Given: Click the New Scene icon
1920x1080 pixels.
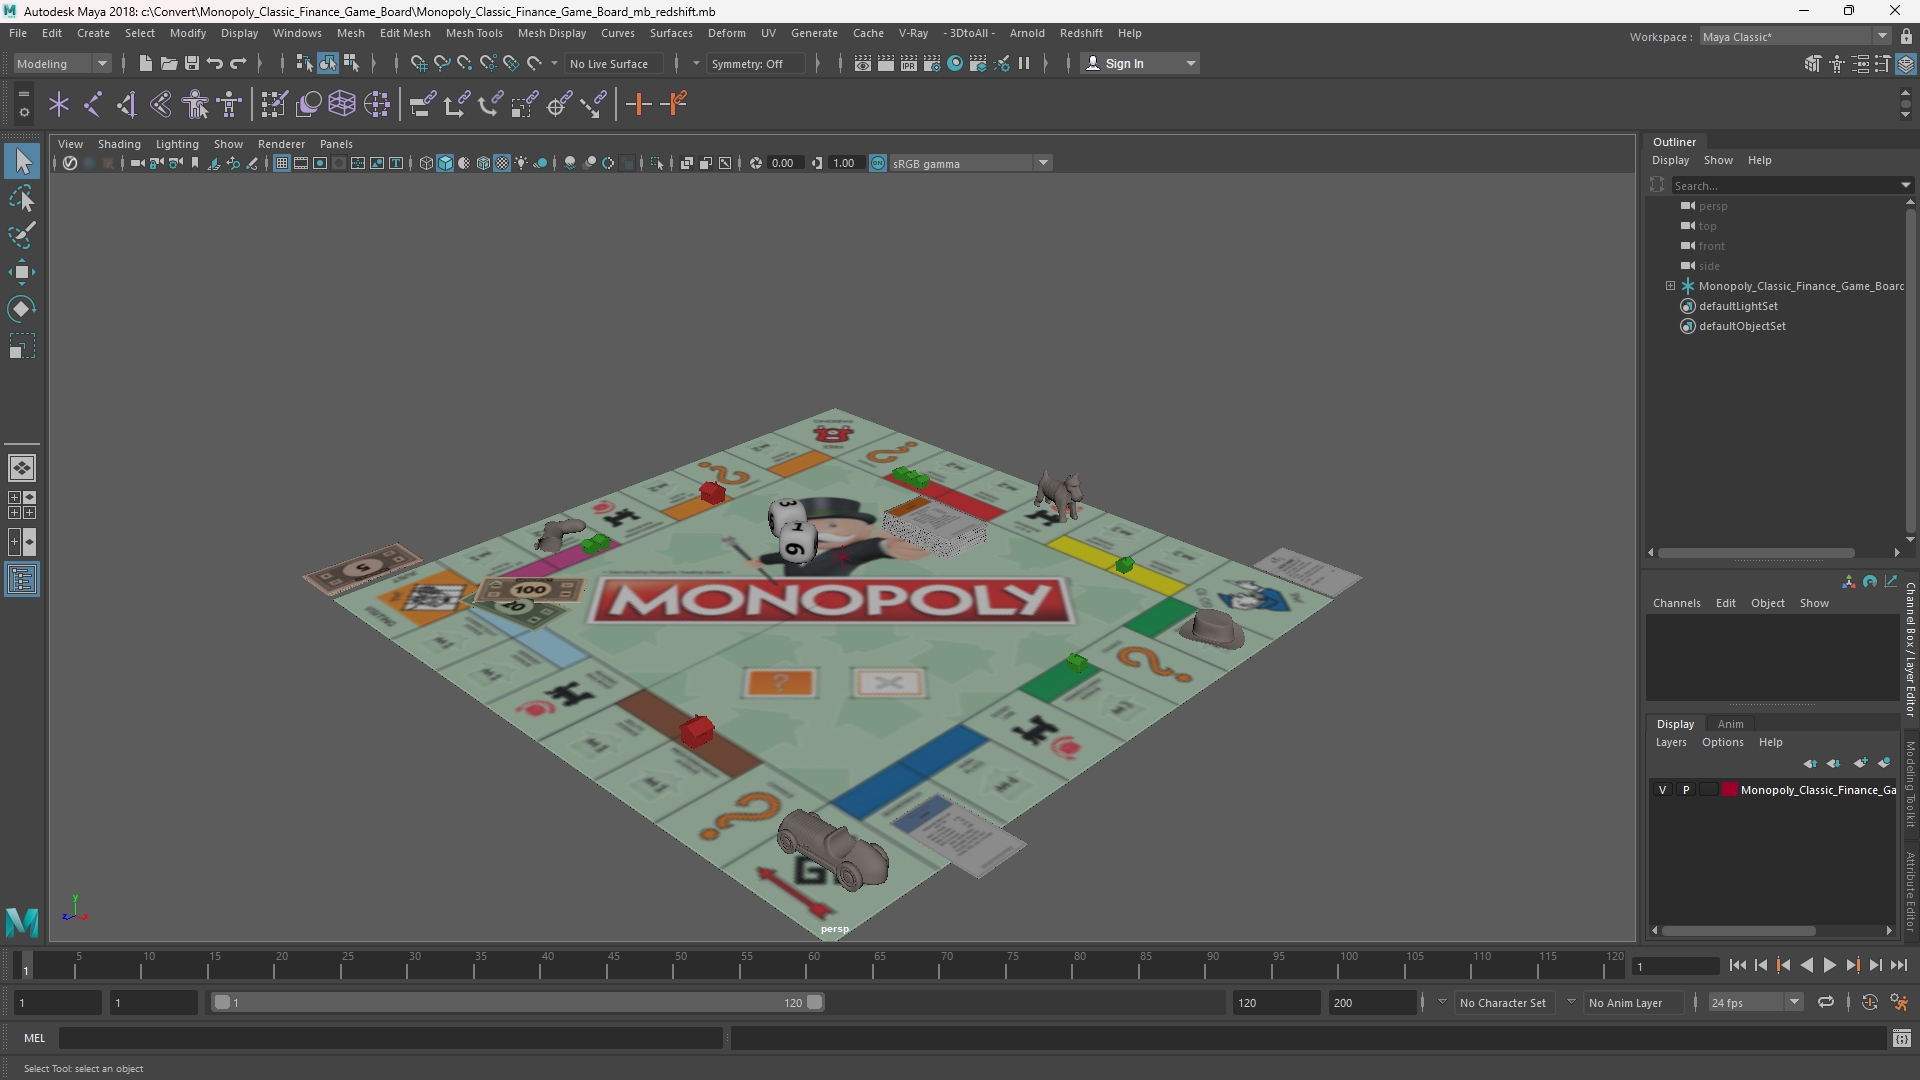Looking at the screenshot, I should 145,63.
